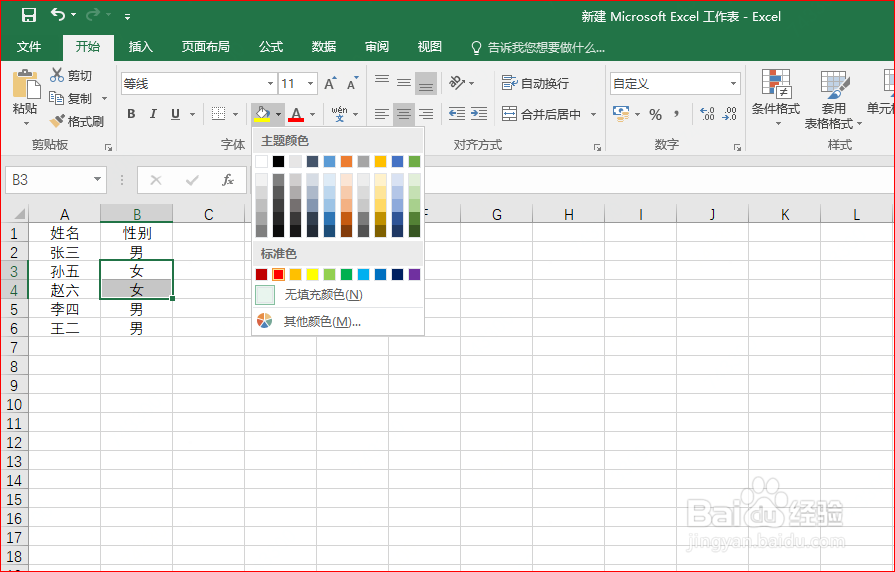Apply comma style number format
The width and height of the screenshot is (895, 572).
coord(676,114)
